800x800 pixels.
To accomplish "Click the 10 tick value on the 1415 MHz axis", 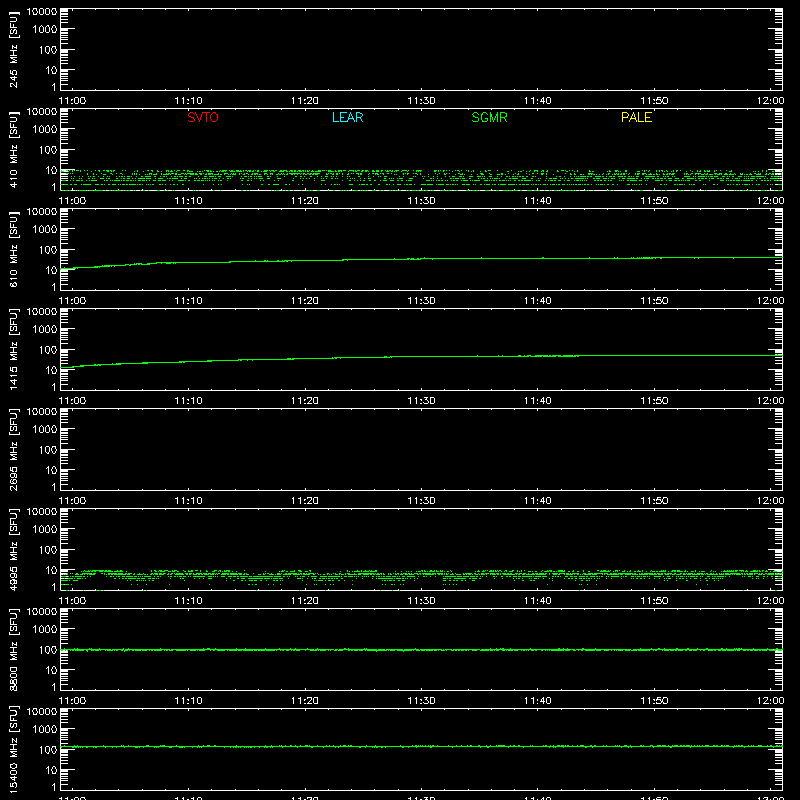I will click(x=51, y=370).
